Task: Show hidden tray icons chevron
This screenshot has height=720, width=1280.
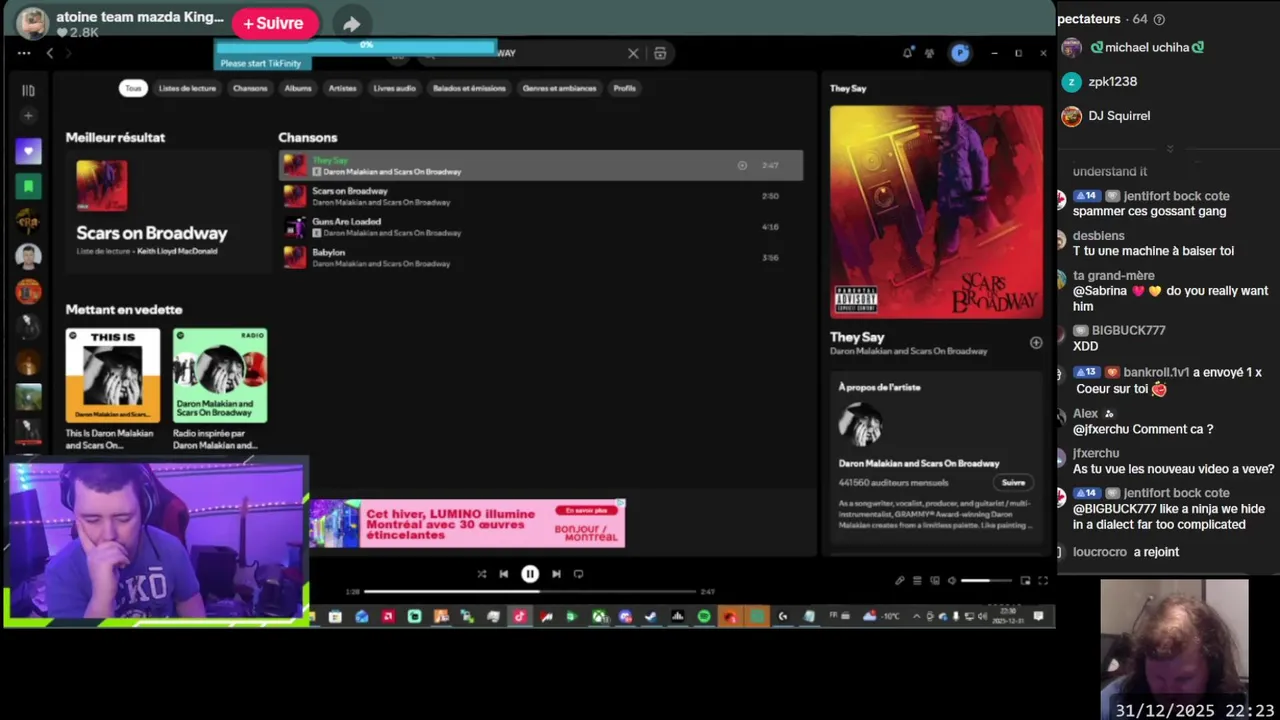Action: click(x=917, y=617)
